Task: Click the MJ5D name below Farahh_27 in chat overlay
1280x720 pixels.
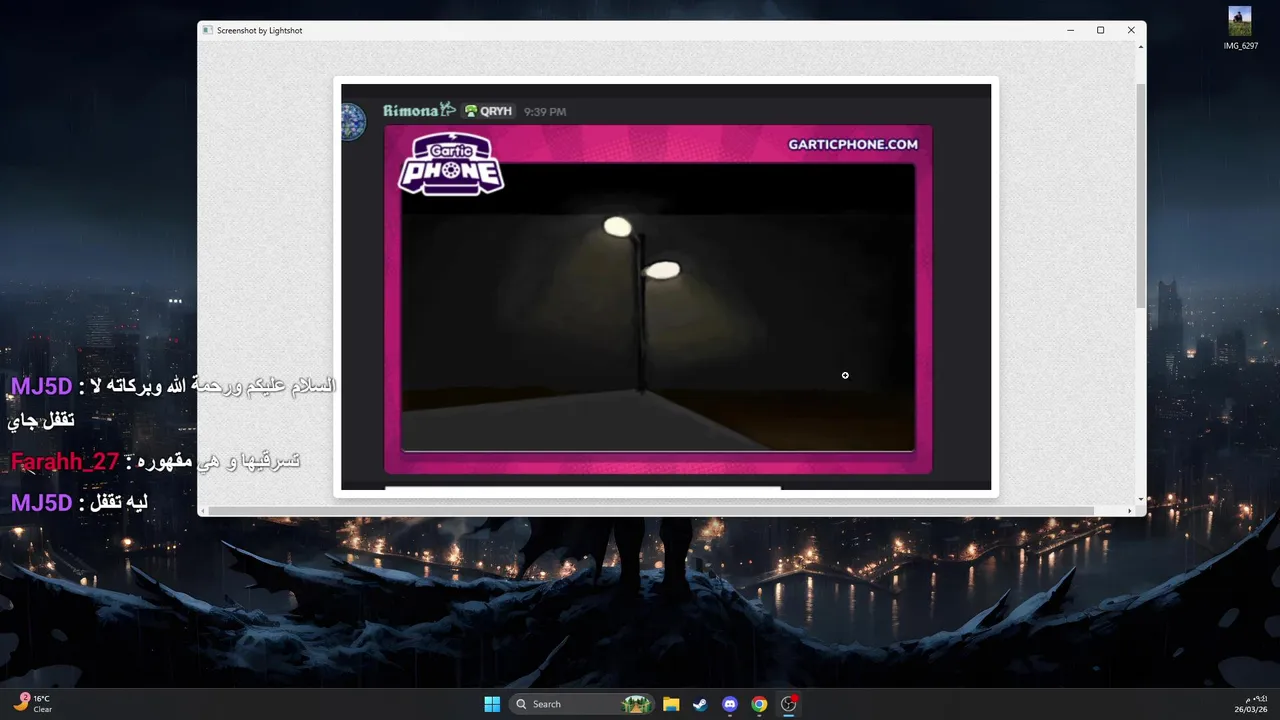Action: (x=41, y=503)
